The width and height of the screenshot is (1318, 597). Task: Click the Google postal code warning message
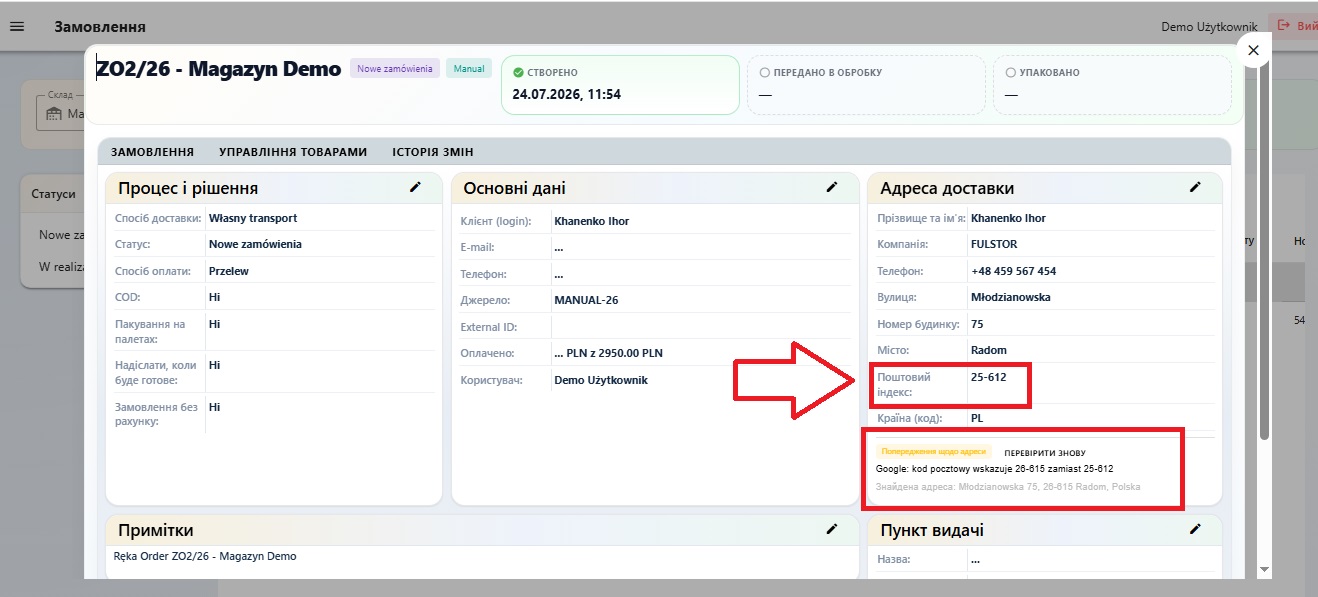[995, 468]
